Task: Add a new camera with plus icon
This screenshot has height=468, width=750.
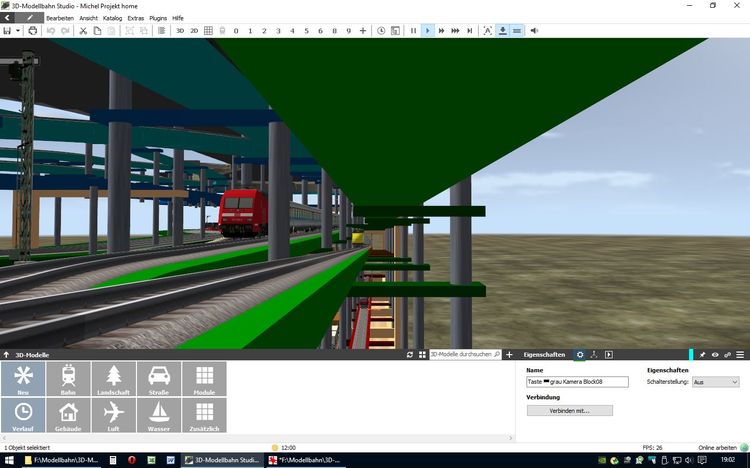Action: coord(363,31)
